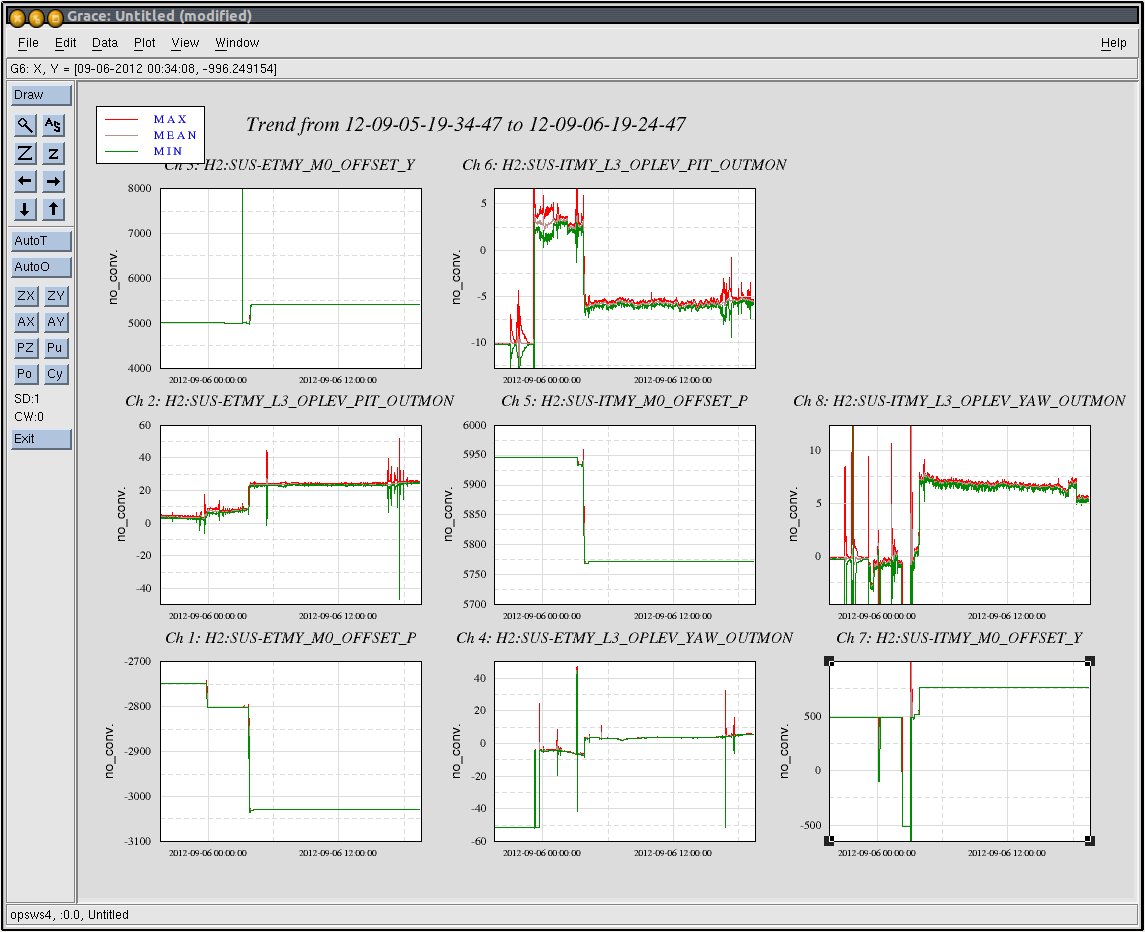The height and width of the screenshot is (932, 1145).
Task: Click the AX autoscale button
Action: pos(26,322)
